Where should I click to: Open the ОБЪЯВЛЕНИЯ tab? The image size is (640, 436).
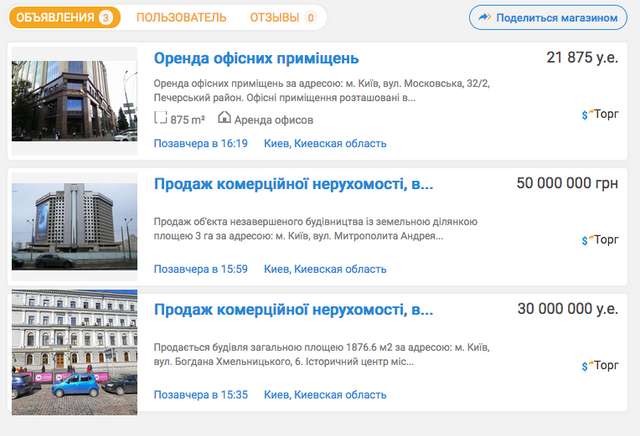click(x=55, y=18)
